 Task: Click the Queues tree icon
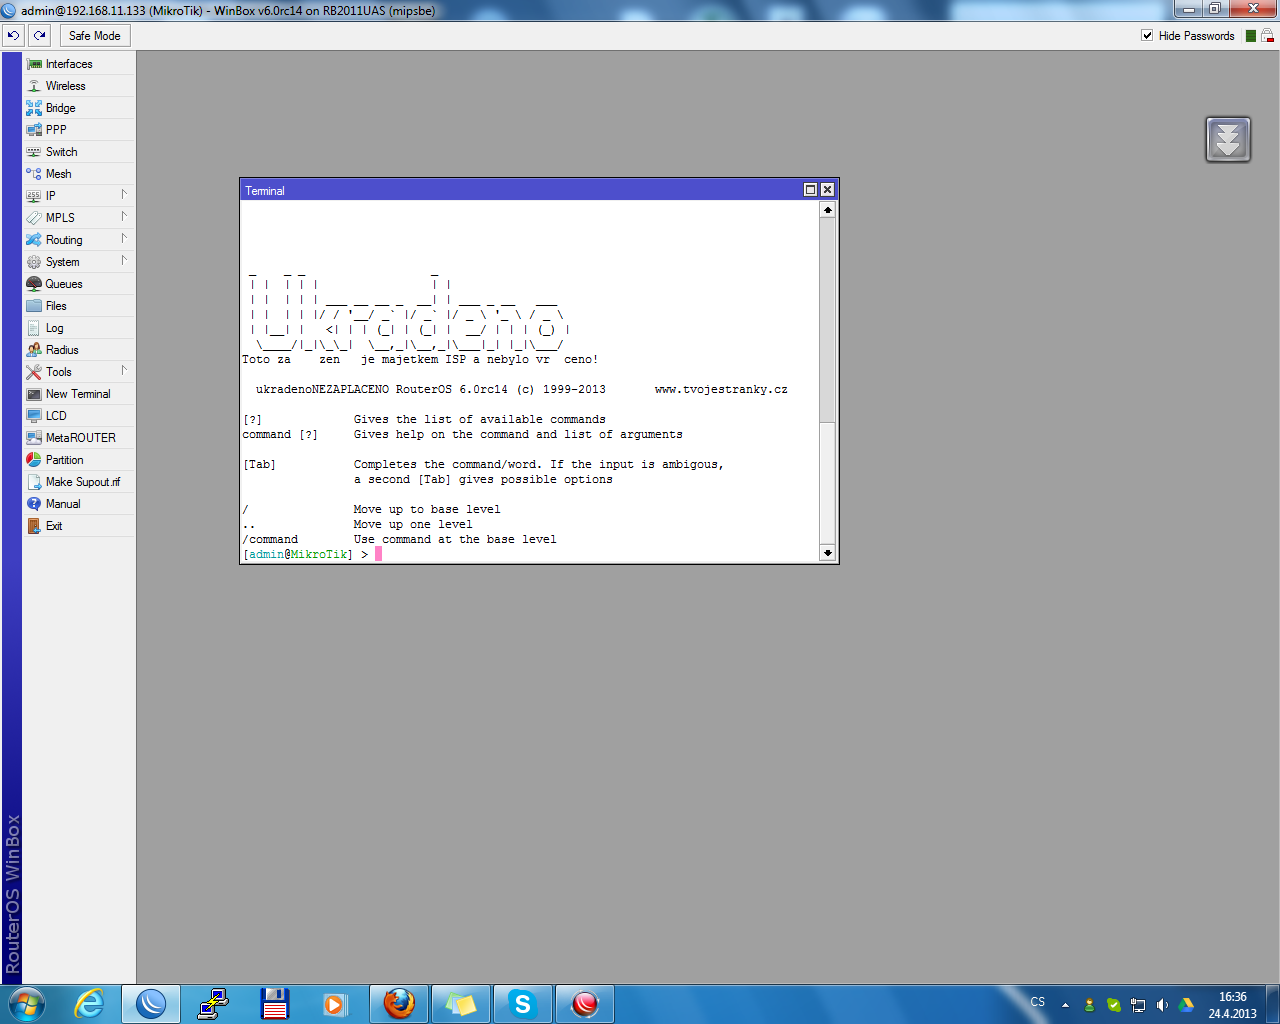pos(34,284)
